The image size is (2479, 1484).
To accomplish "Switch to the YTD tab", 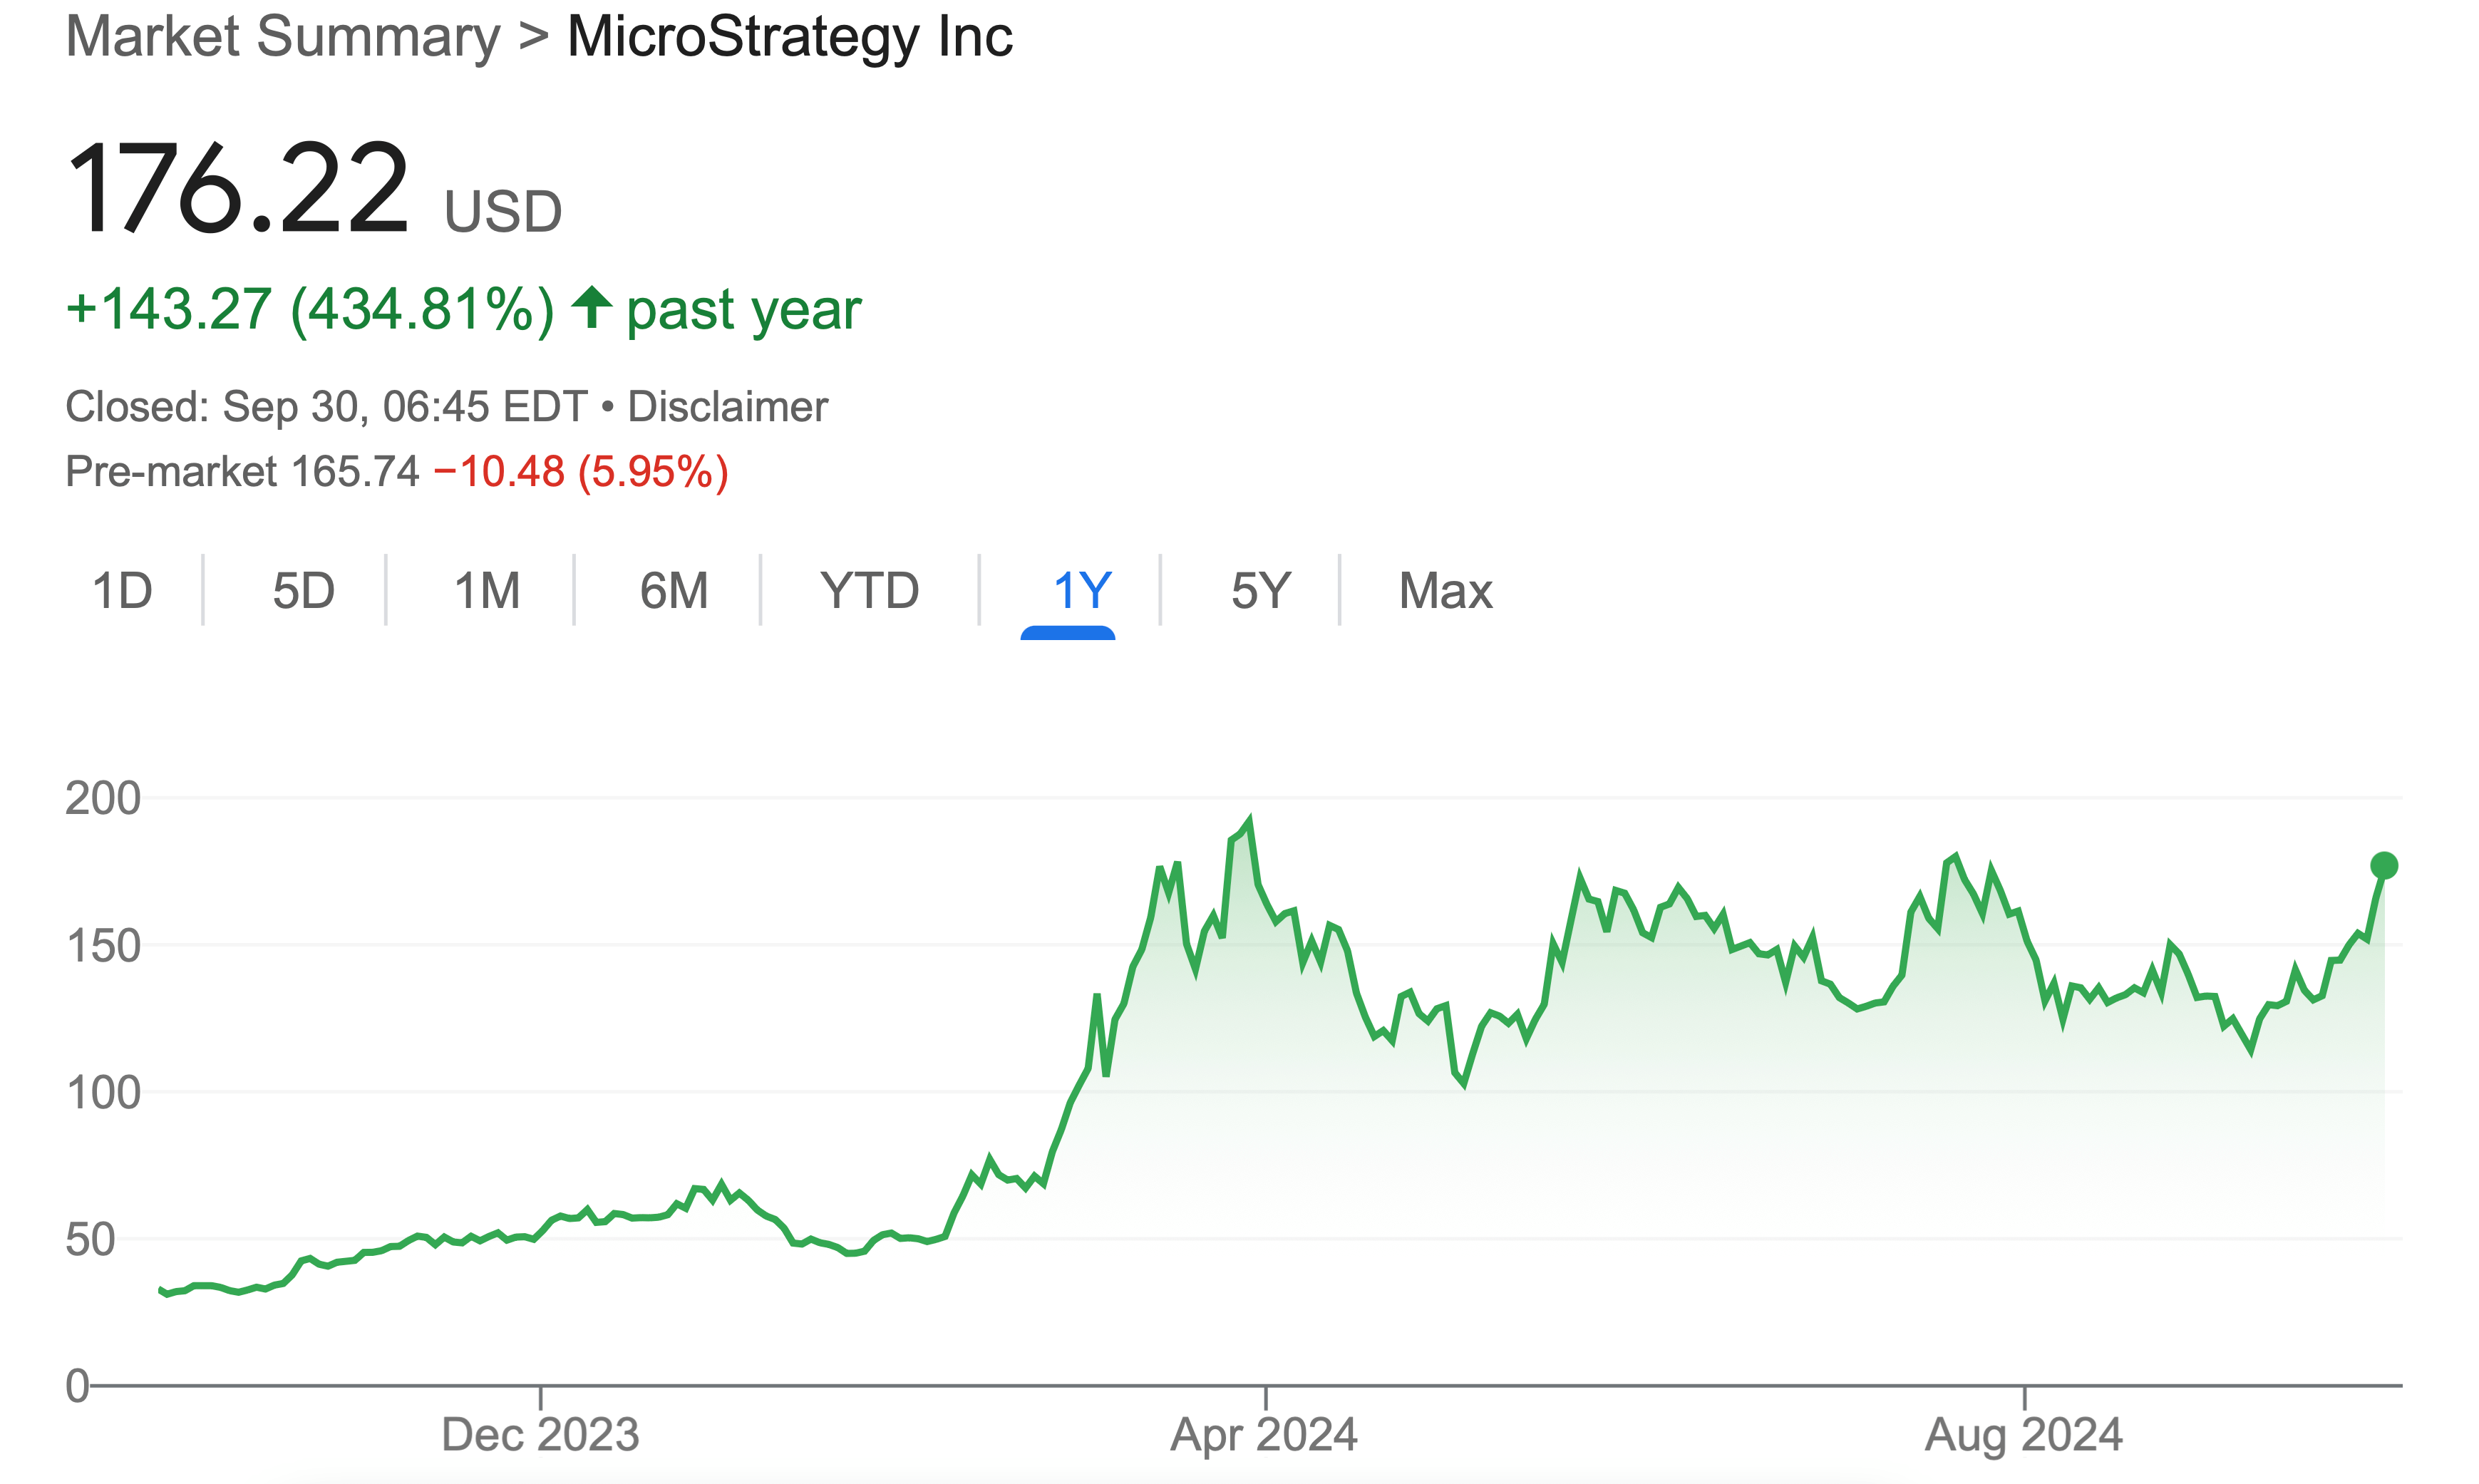I will point(869,590).
